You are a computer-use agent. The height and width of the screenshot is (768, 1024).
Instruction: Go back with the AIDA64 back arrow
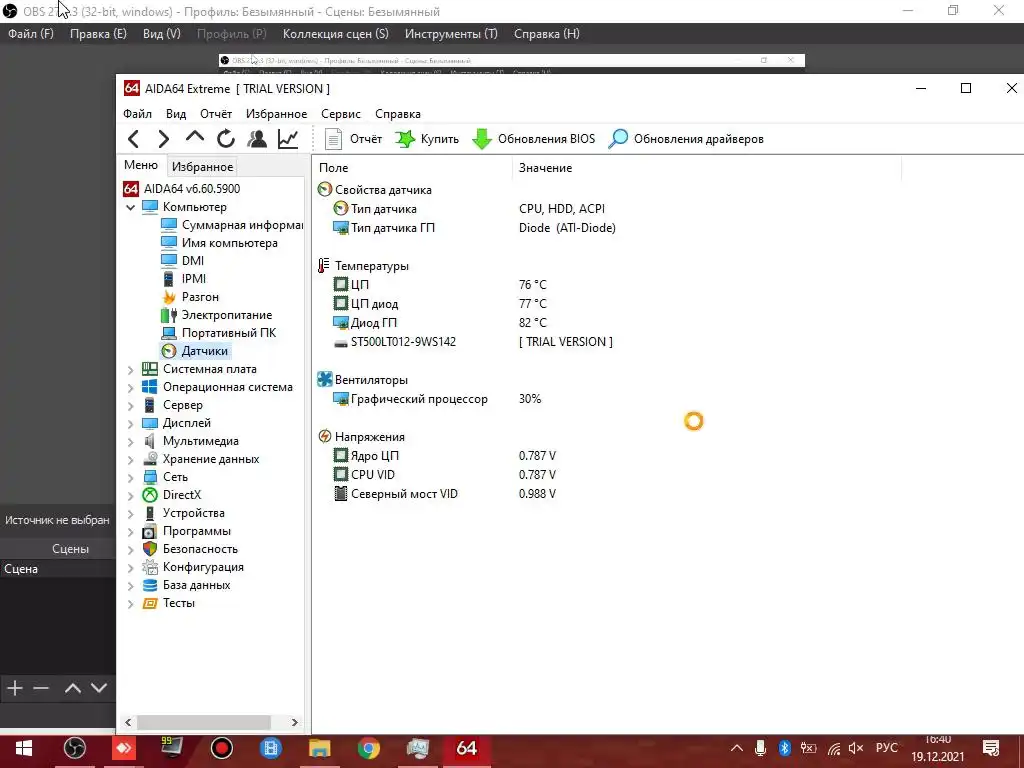(134, 138)
